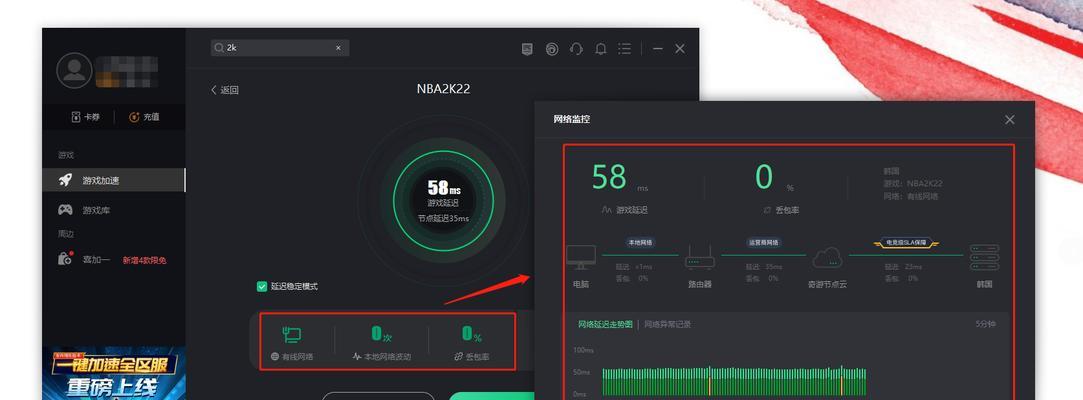The image size is (1083, 400).
Task: Open the 卡券 coupon icon
Action: 75,117
